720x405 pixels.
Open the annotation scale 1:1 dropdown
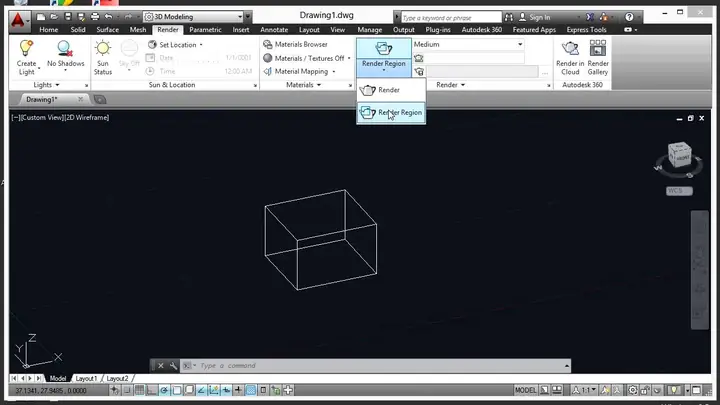(x=584, y=390)
